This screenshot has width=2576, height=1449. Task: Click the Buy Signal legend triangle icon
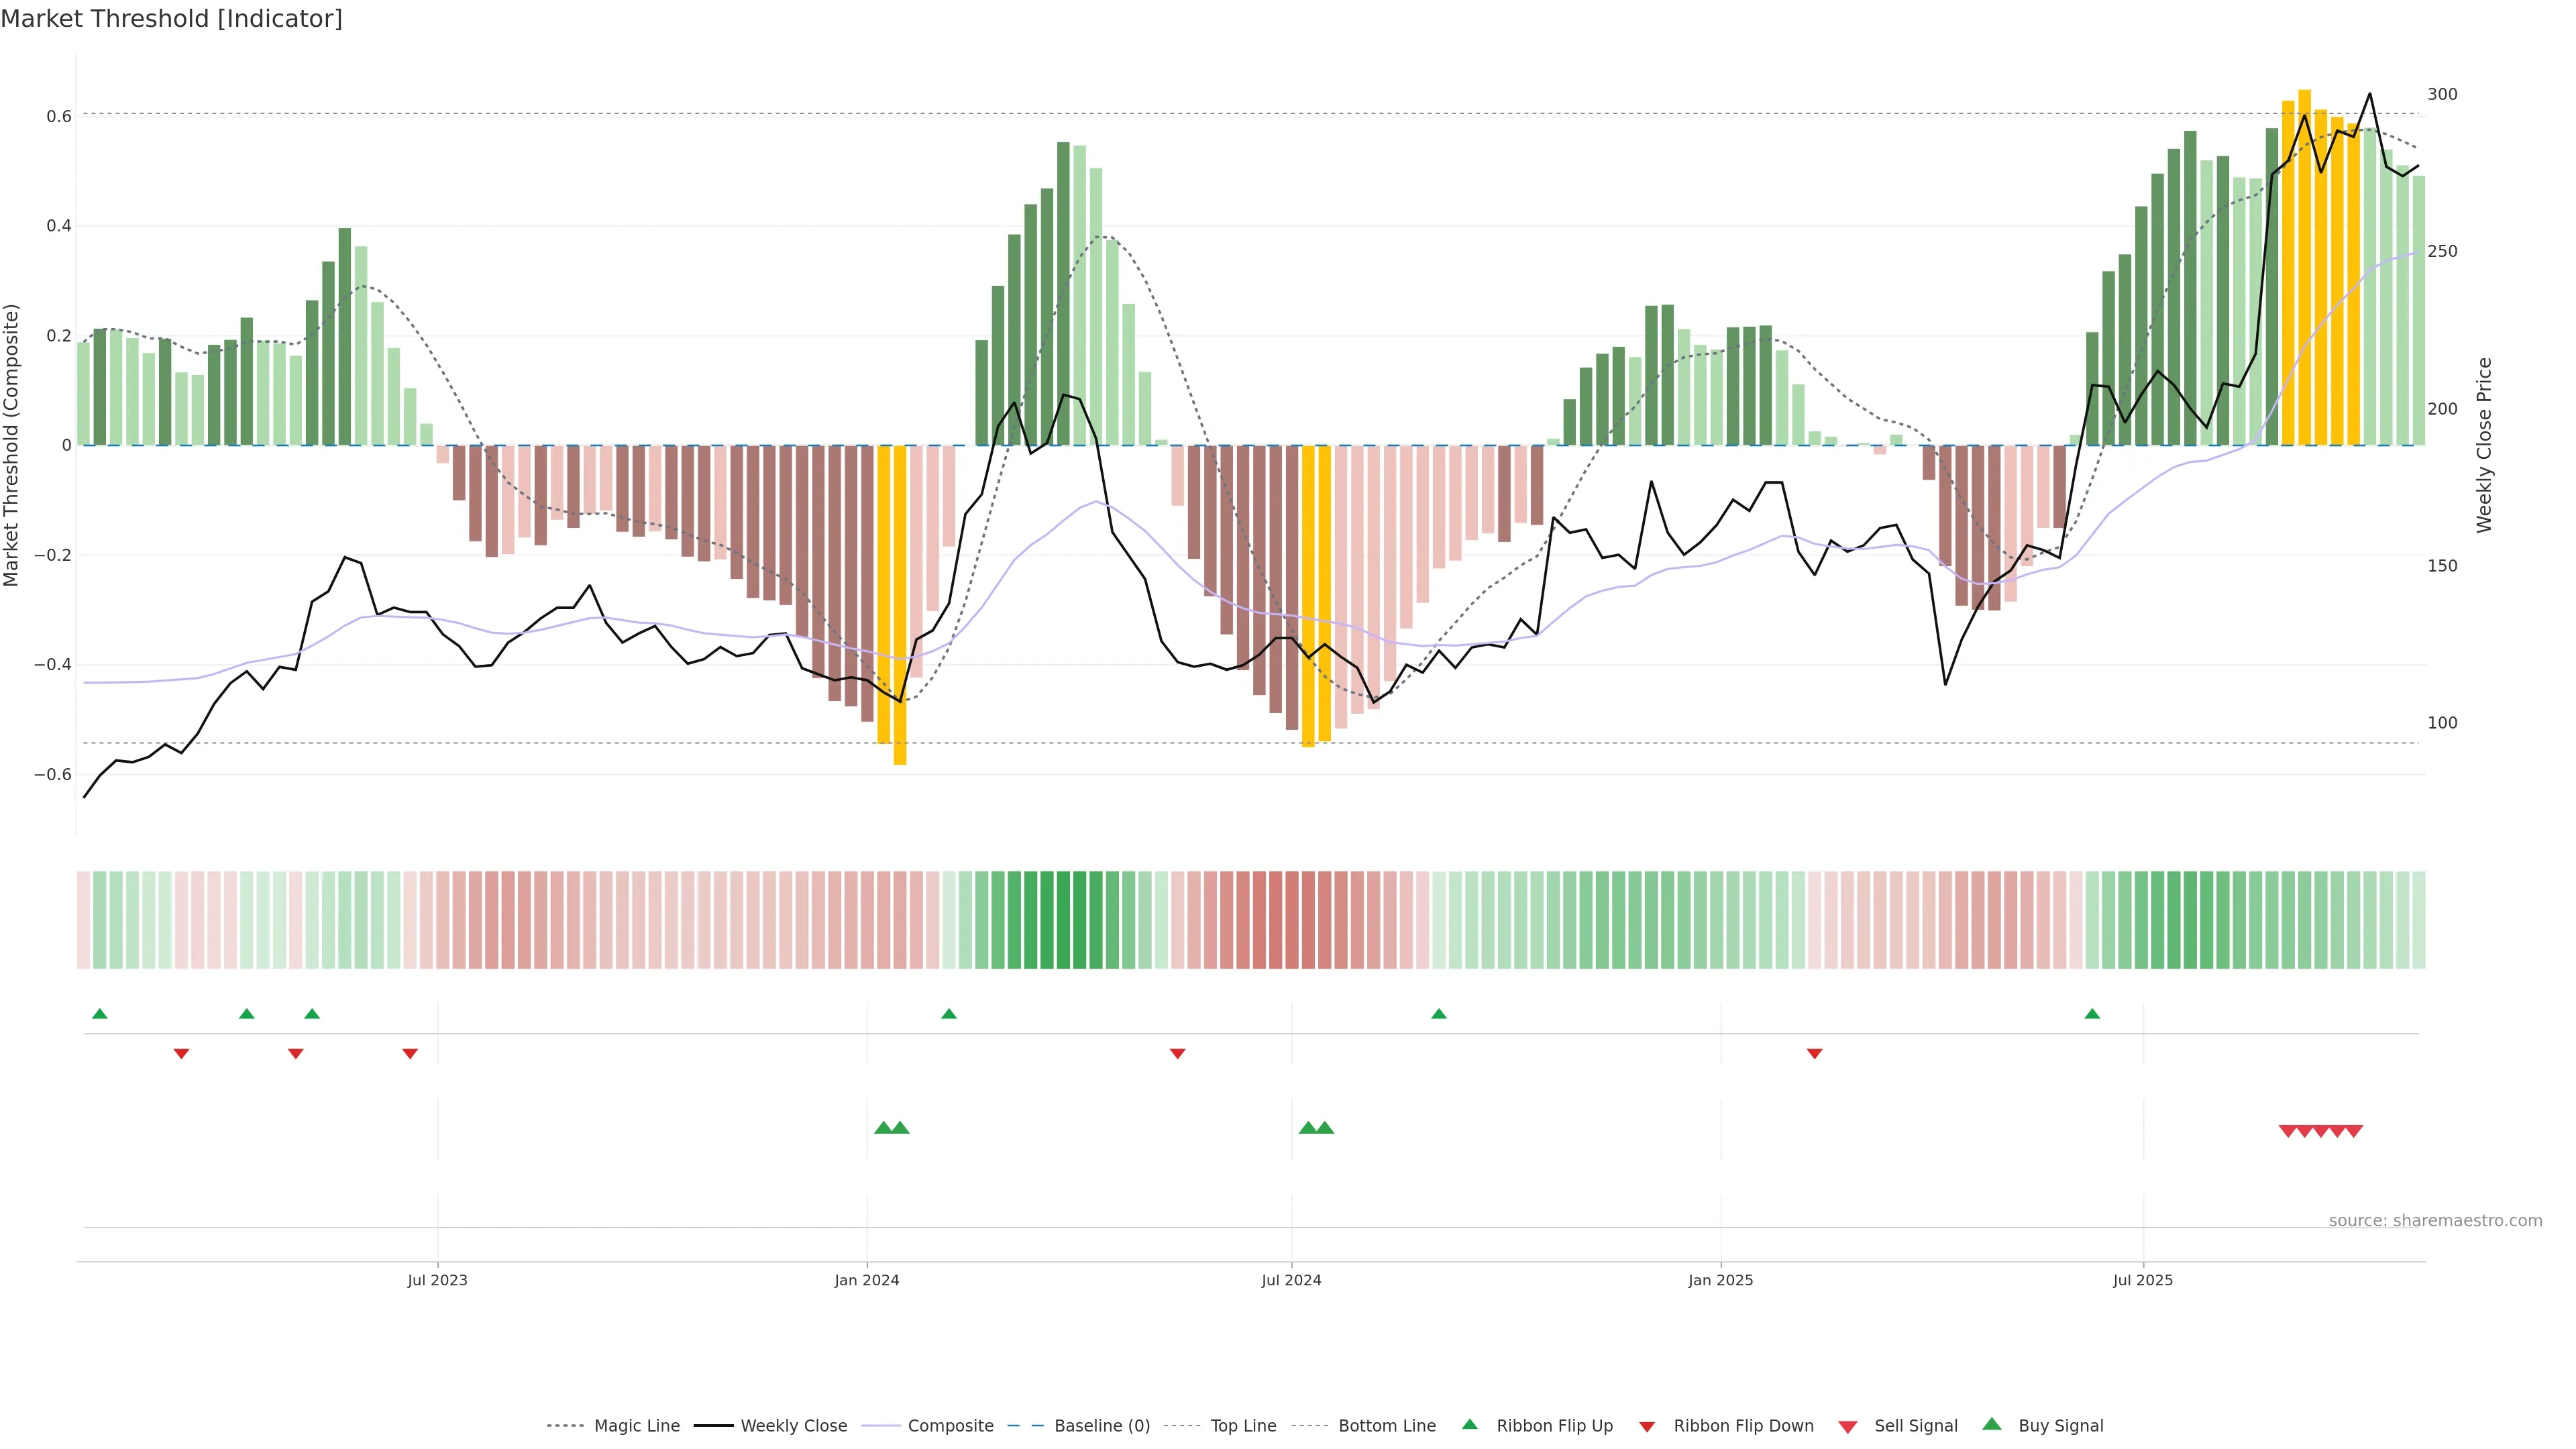tap(1992, 1424)
